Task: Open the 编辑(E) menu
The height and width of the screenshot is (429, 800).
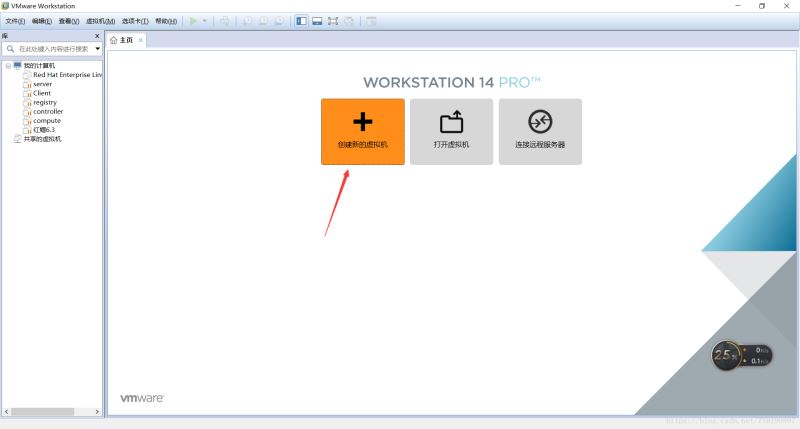Action: pyautogui.click(x=42, y=21)
